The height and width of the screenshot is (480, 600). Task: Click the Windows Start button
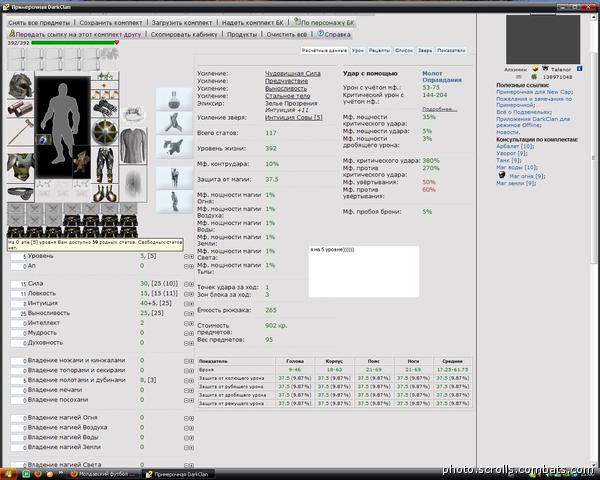point(8,474)
